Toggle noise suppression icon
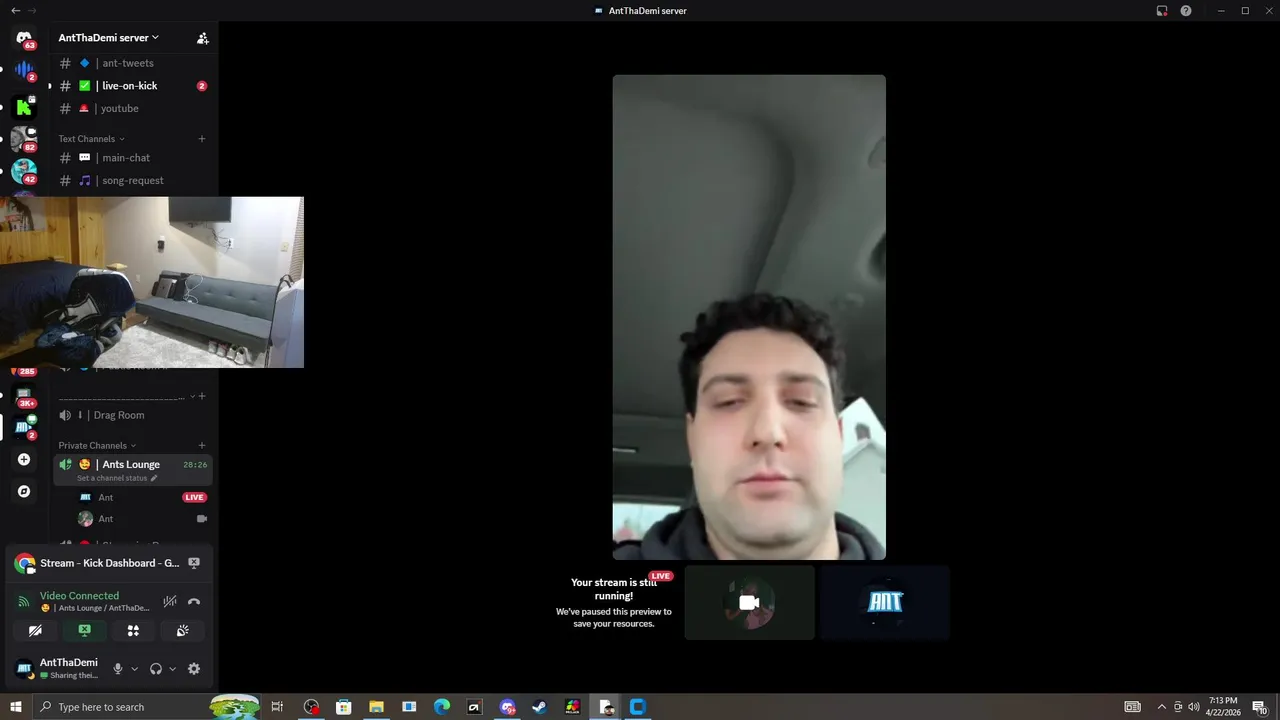 170,601
